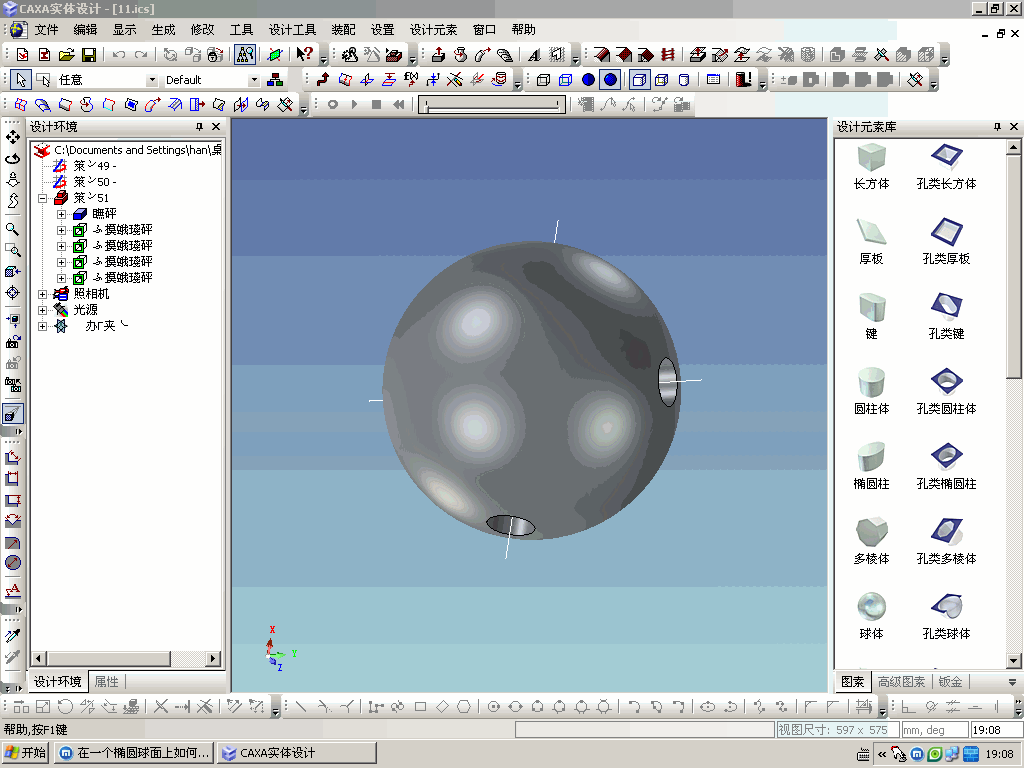Expand the 照相机 tree node
1024x768 pixels.
(42, 294)
